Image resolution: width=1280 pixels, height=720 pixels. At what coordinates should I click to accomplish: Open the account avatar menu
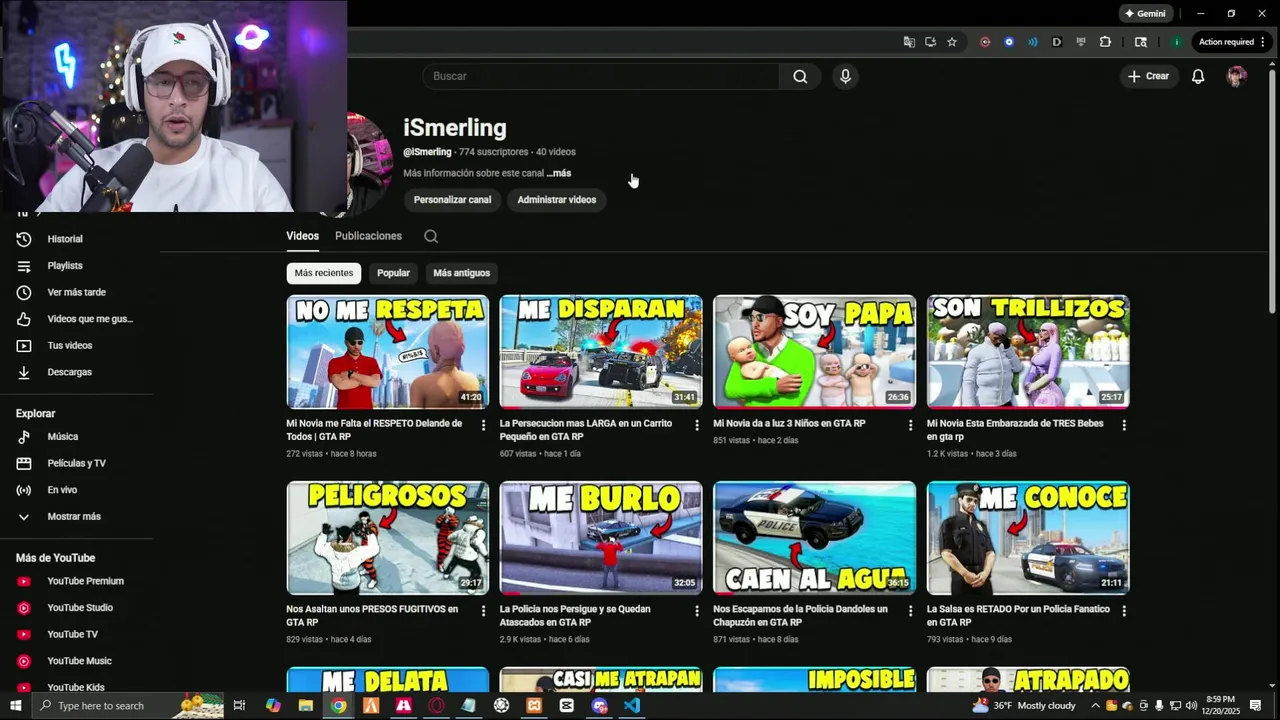pyautogui.click(x=1237, y=76)
